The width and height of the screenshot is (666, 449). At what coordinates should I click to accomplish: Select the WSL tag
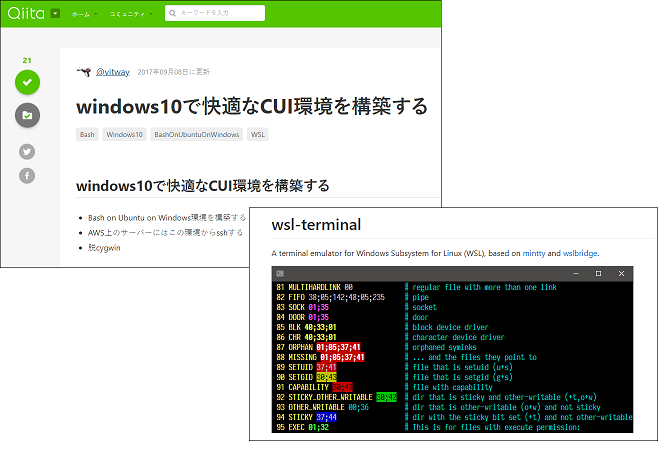(257, 135)
